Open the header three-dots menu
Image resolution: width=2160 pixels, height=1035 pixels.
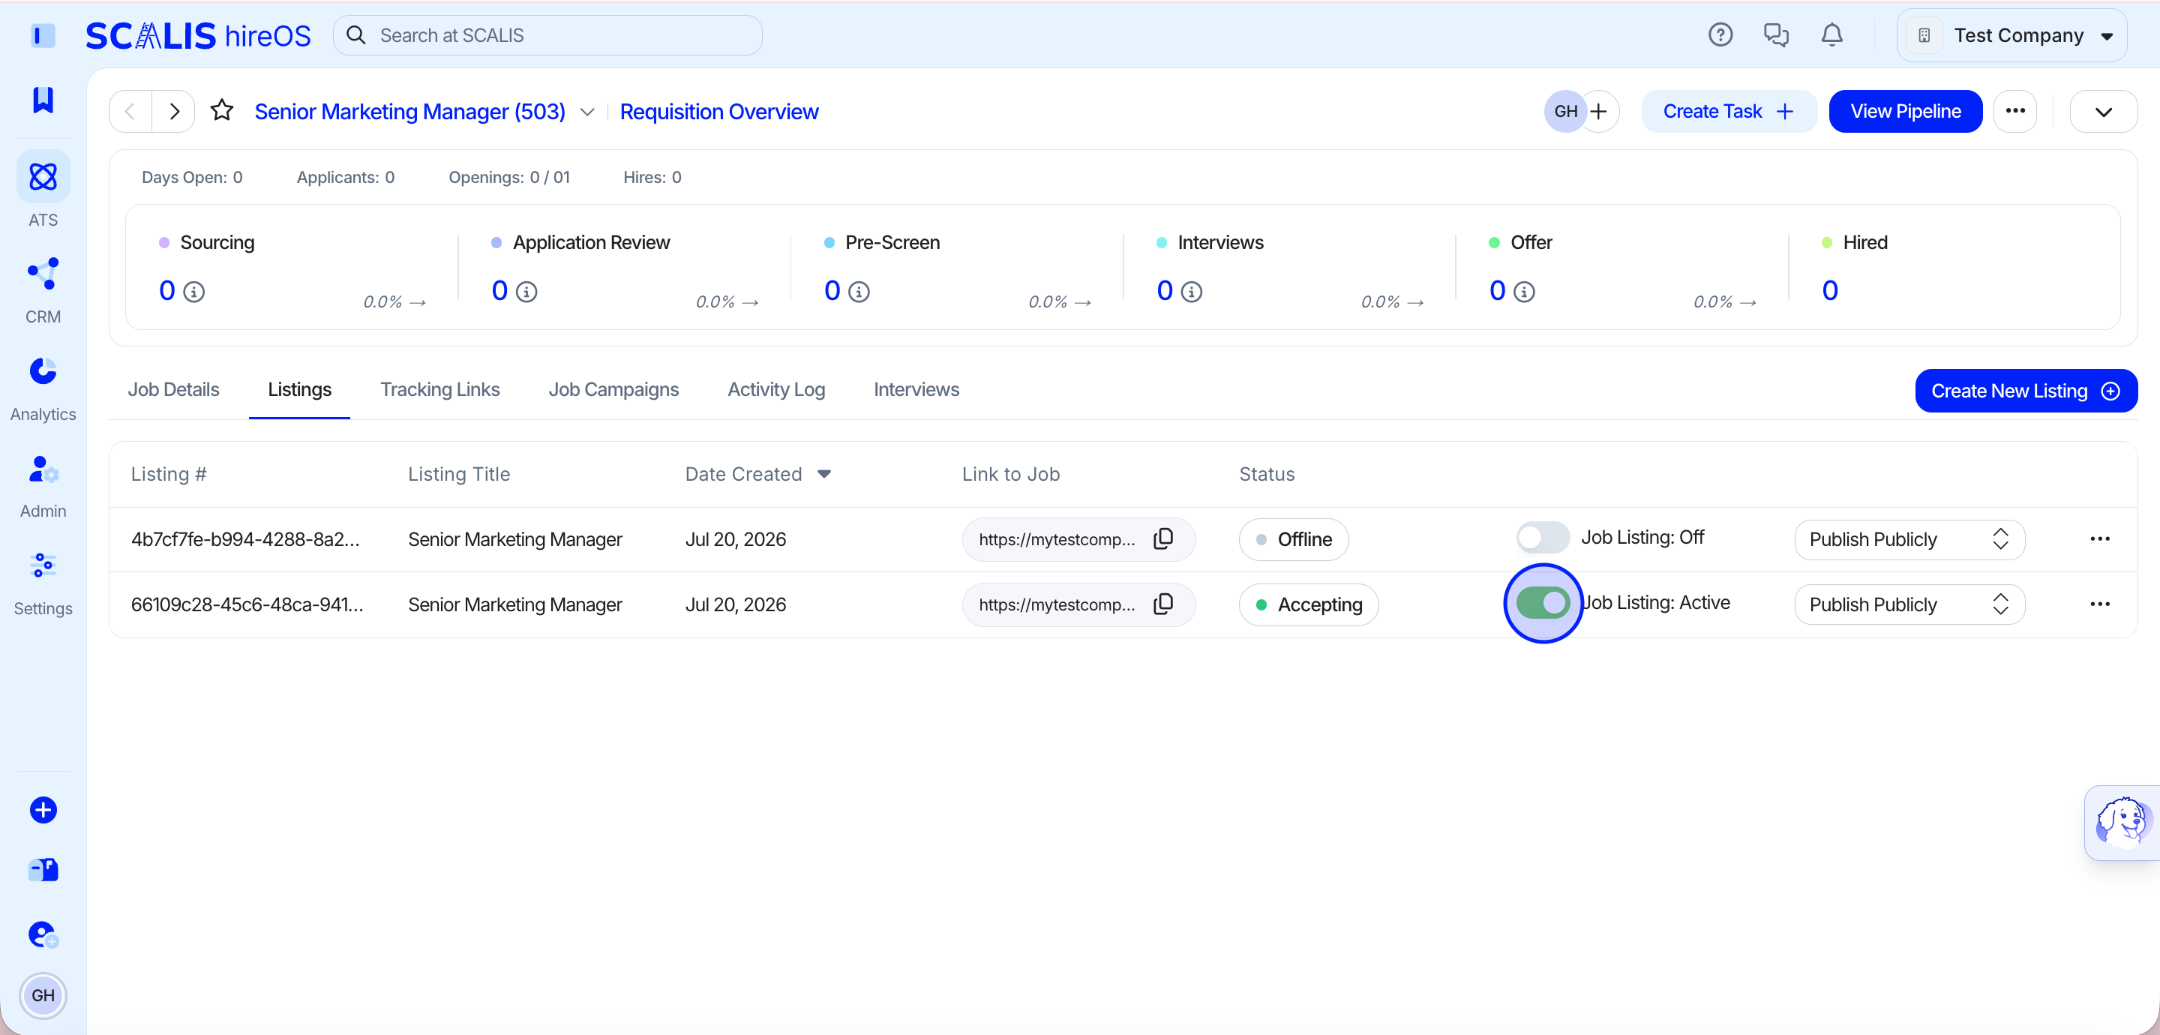[x=2015, y=111]
